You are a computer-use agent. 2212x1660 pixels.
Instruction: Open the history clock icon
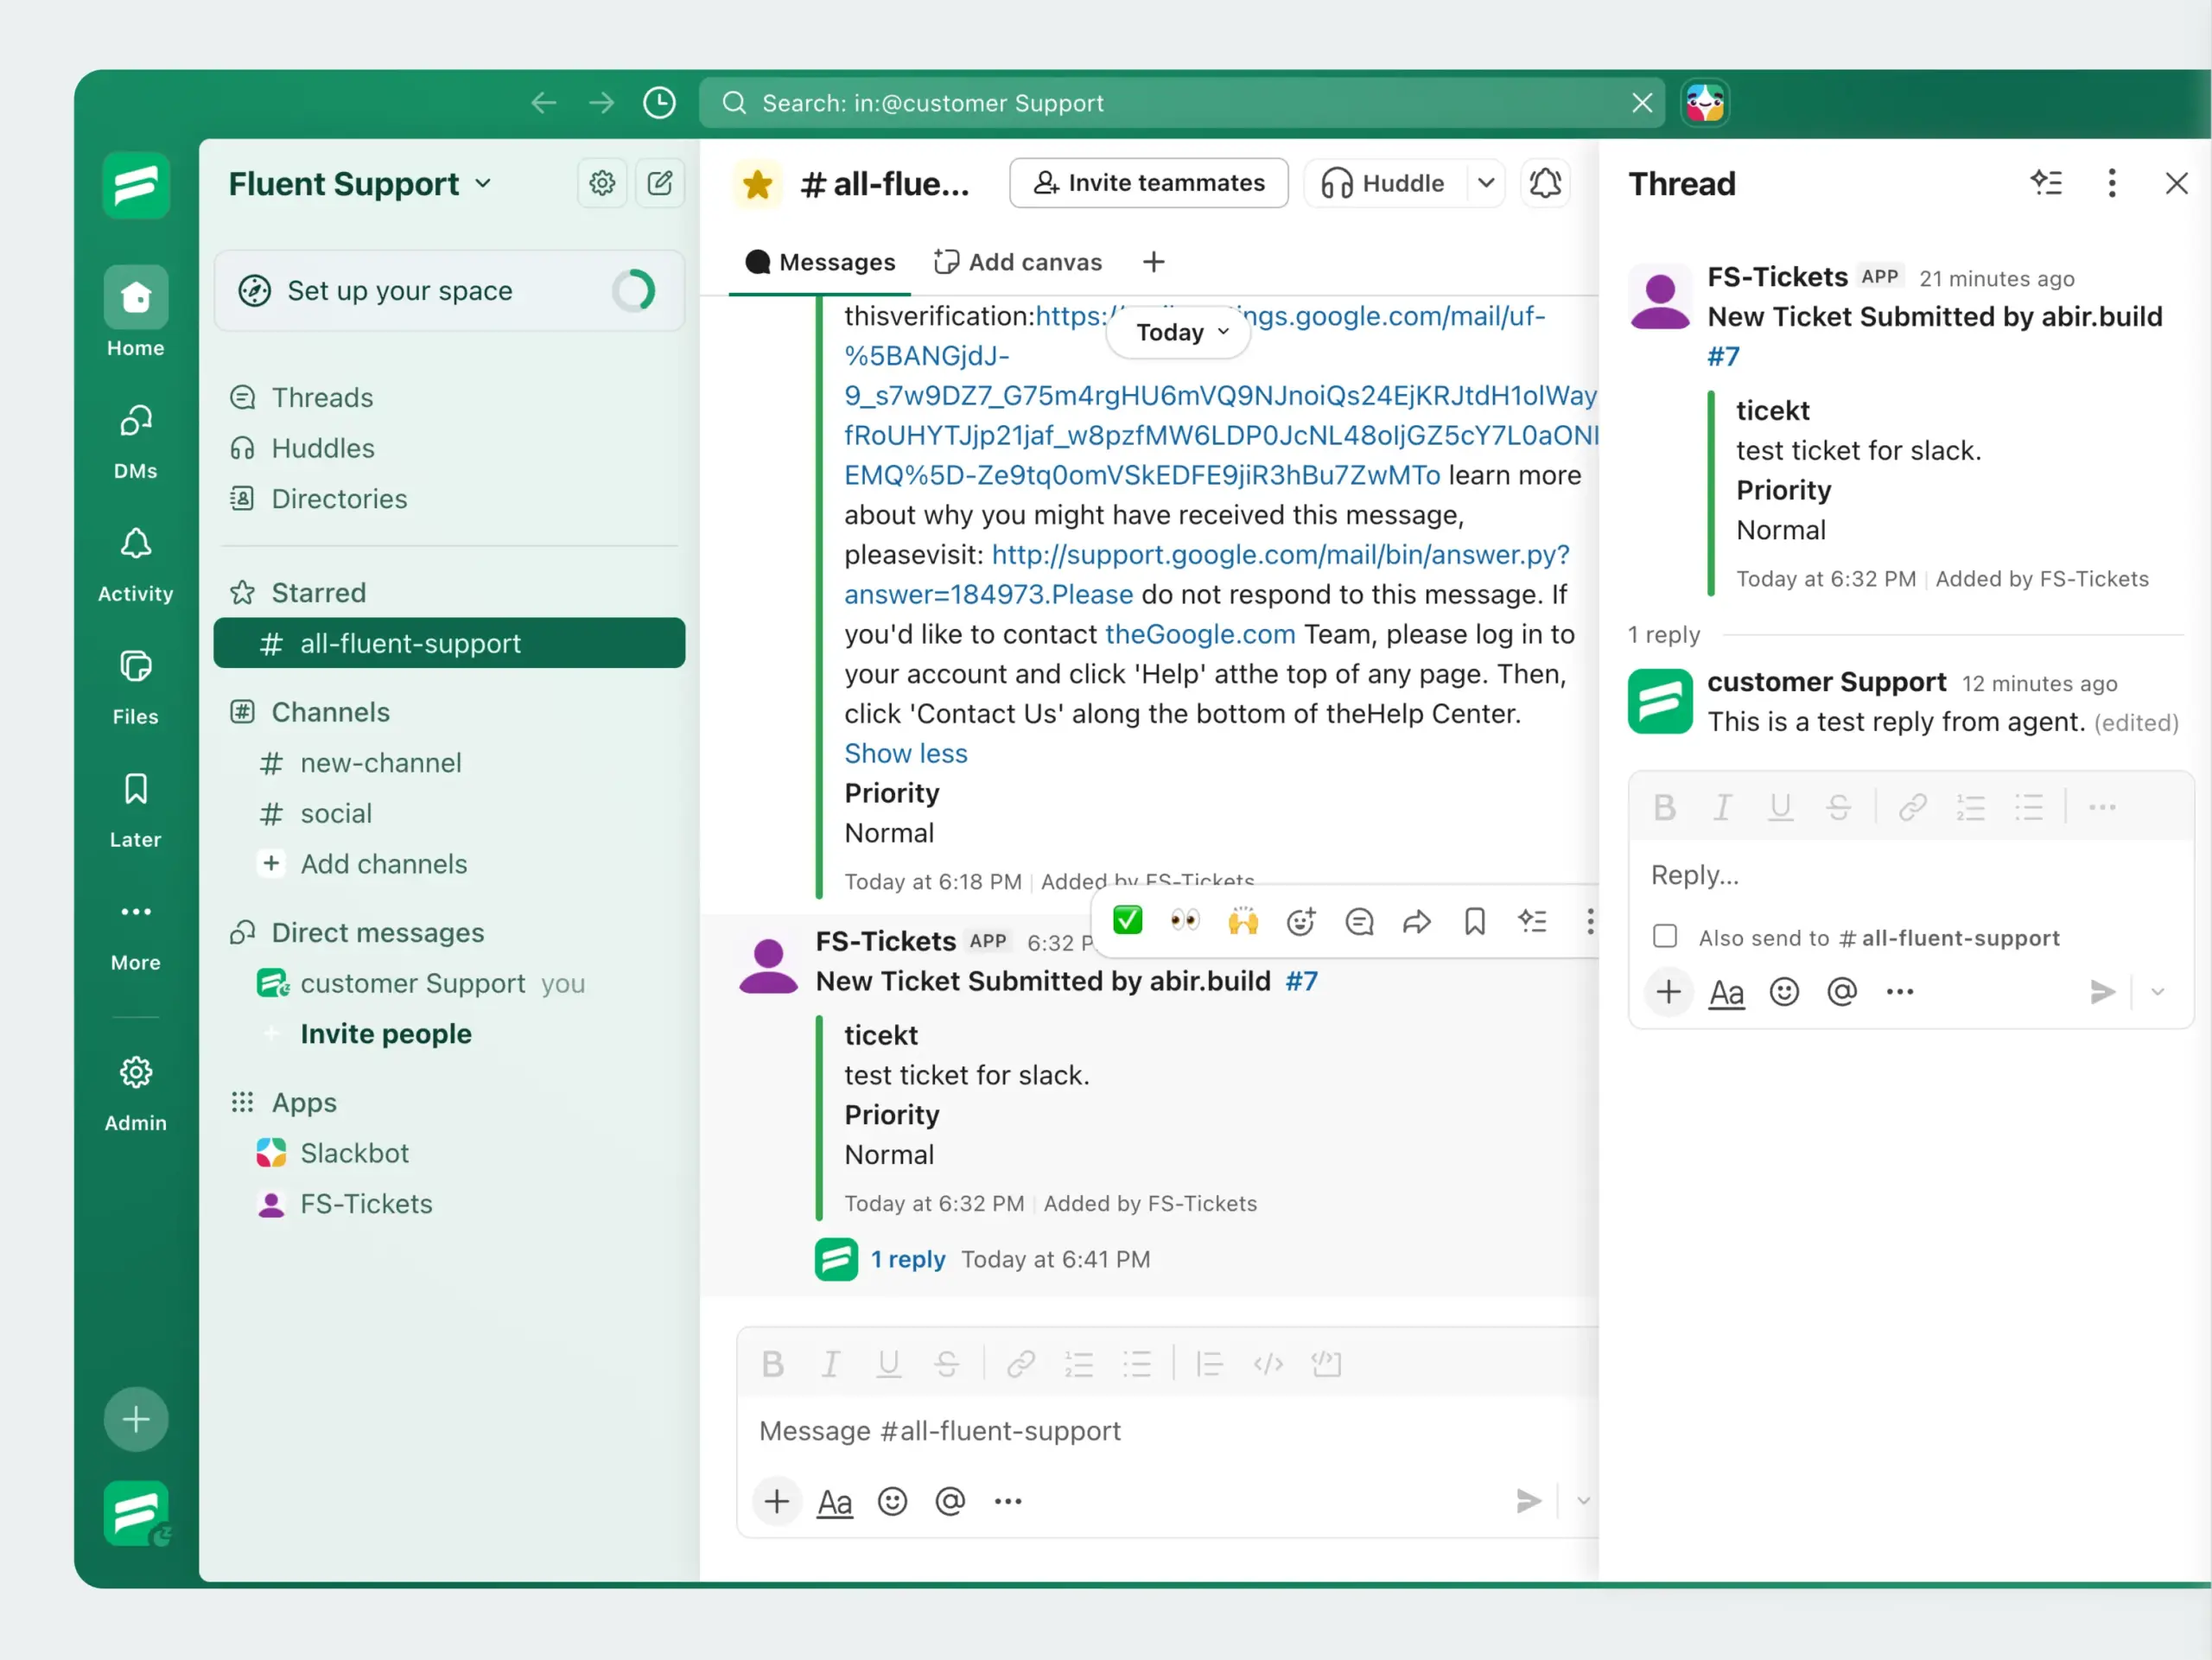[x=659, y=103]
